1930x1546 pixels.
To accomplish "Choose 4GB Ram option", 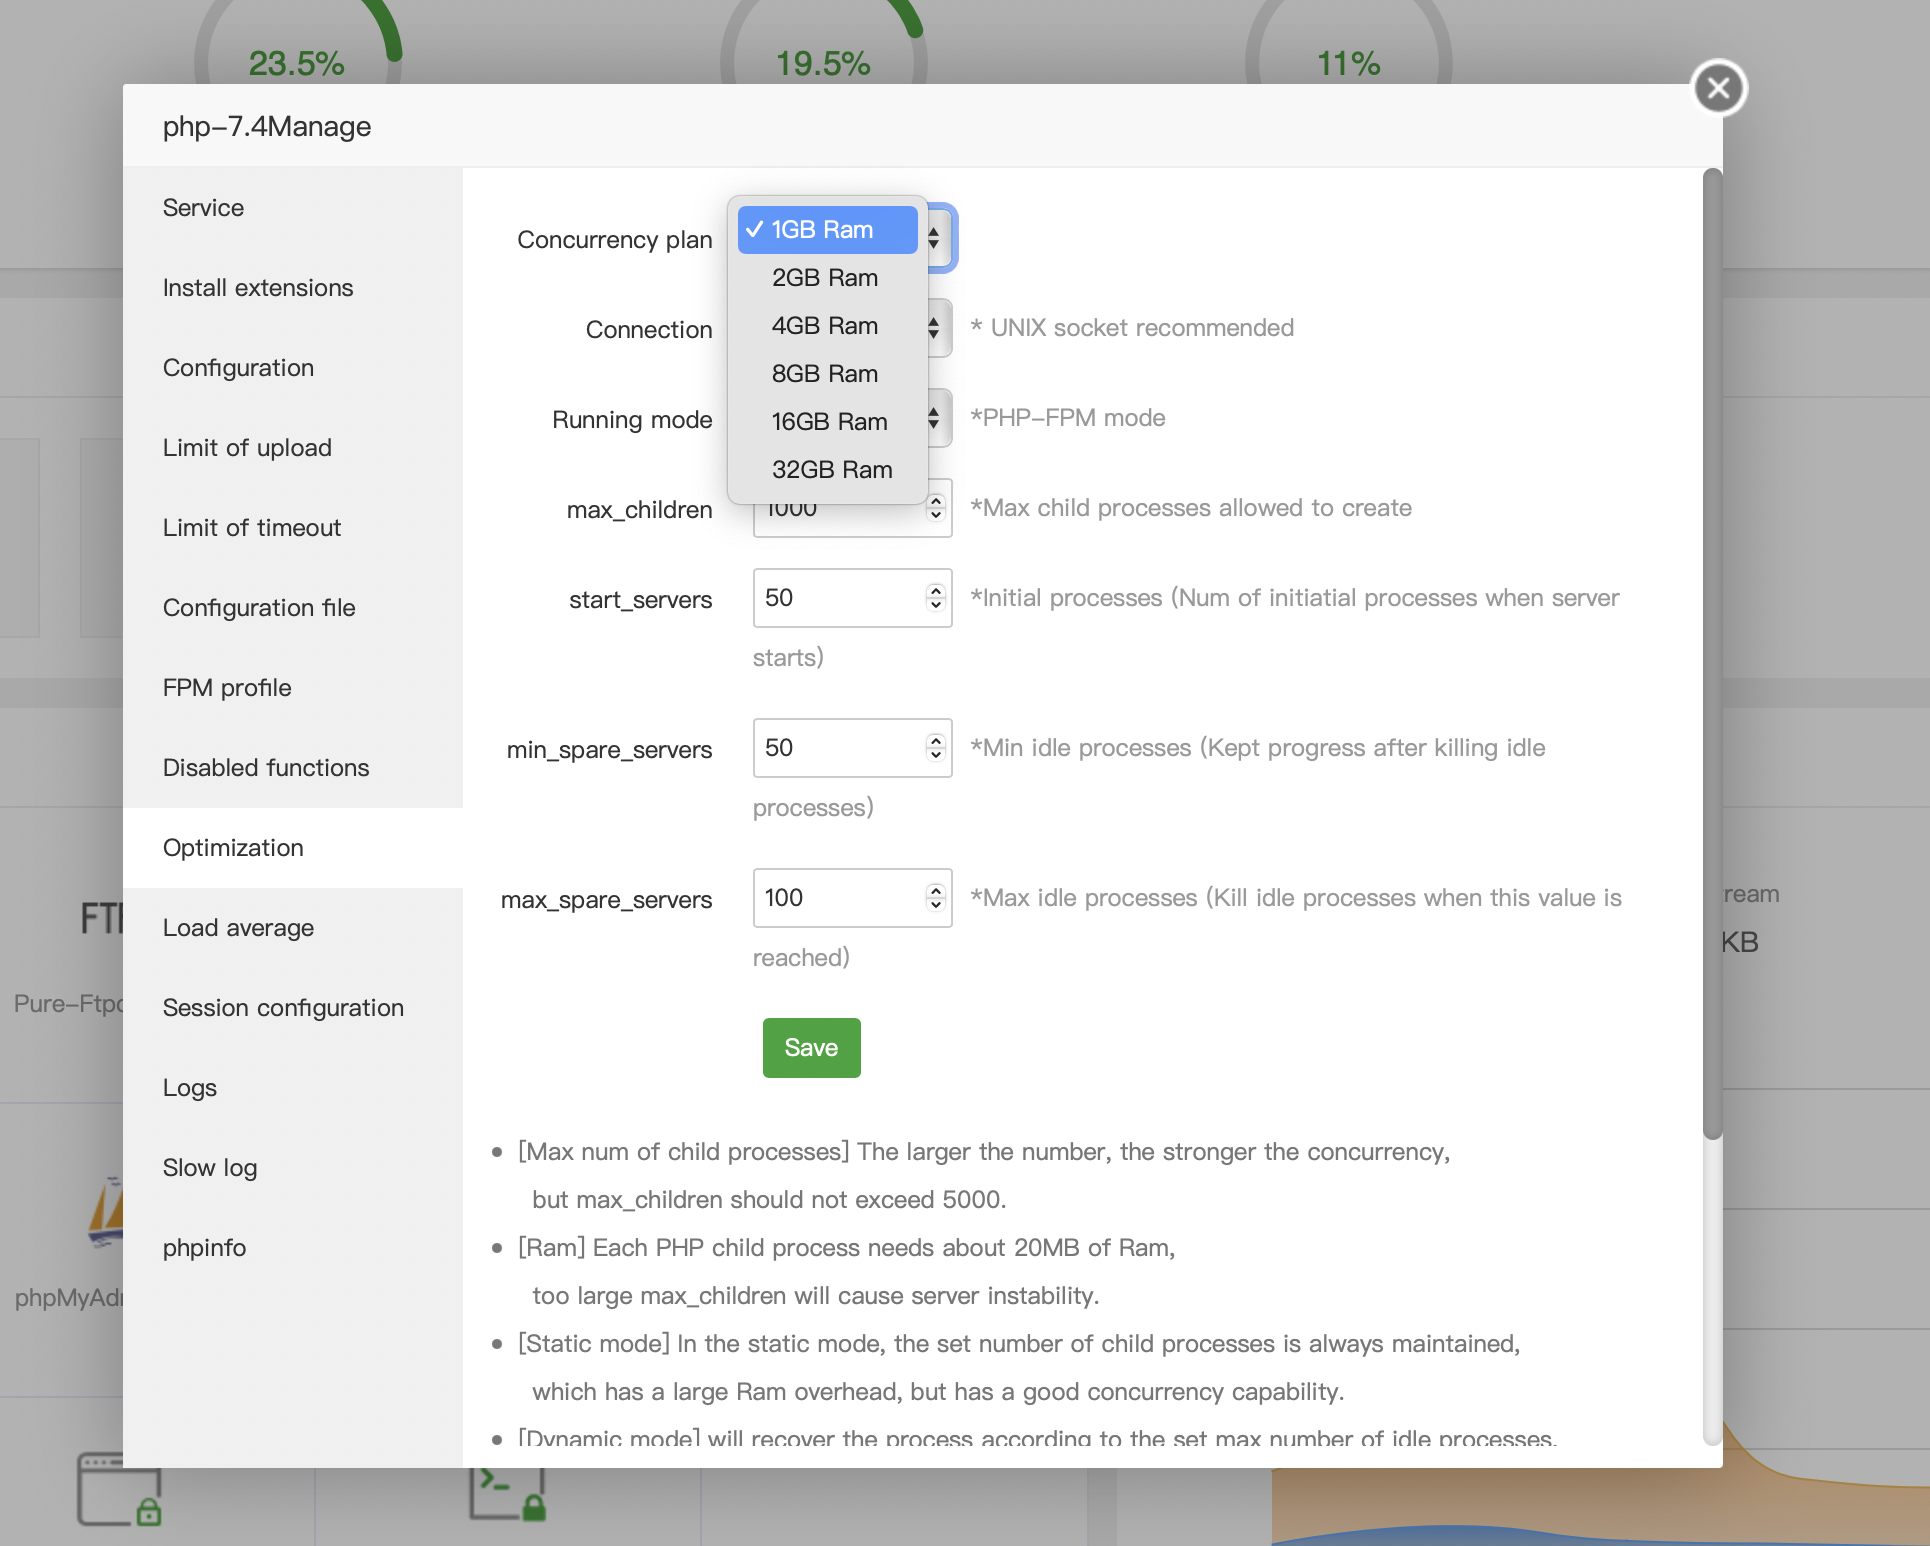I will pyautogui.click(x=827, y=326).
